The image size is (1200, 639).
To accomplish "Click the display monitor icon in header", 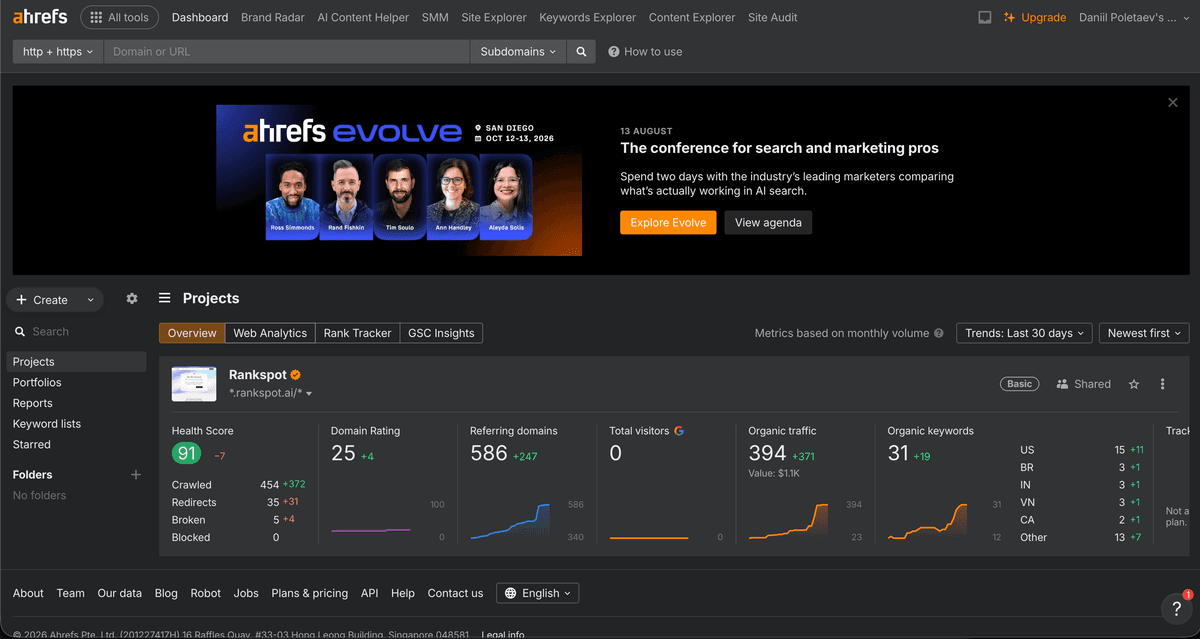I will click(x=985, y=17).
